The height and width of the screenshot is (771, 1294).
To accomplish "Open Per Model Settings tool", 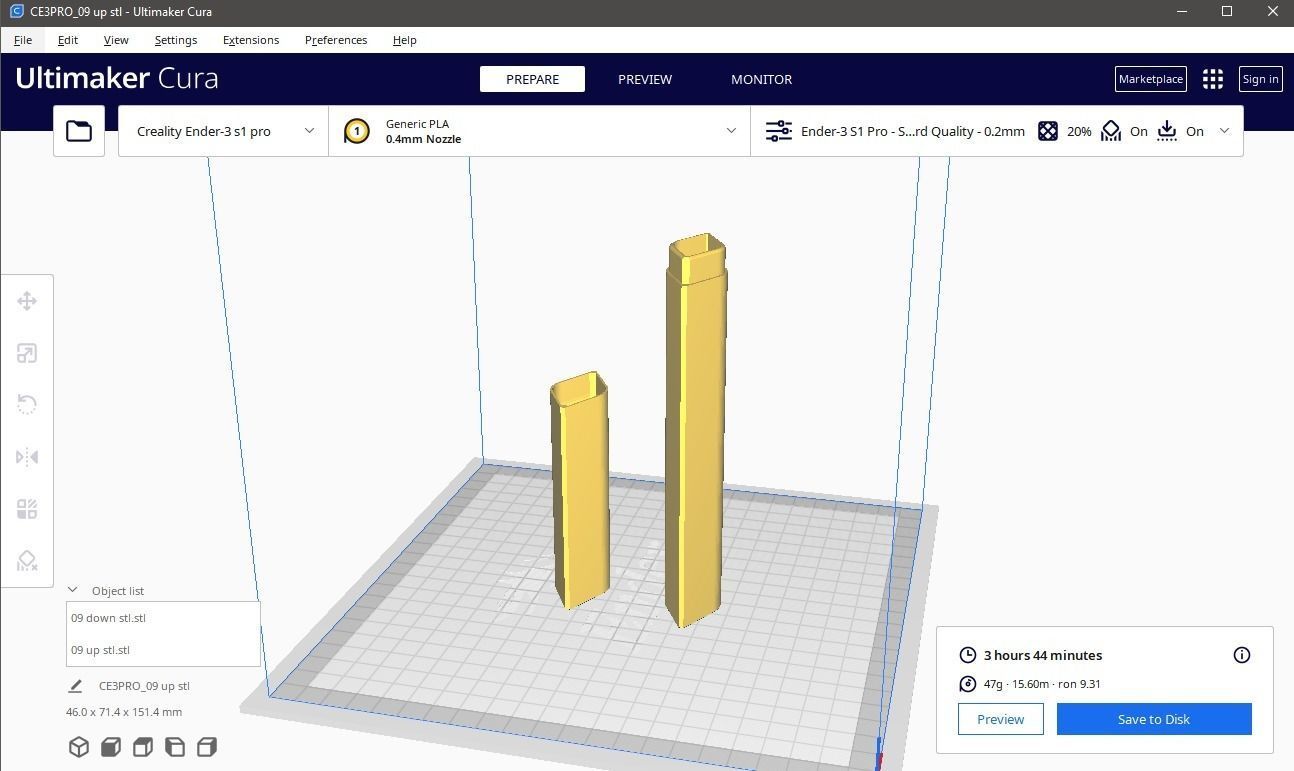I will tap(27, 509).
